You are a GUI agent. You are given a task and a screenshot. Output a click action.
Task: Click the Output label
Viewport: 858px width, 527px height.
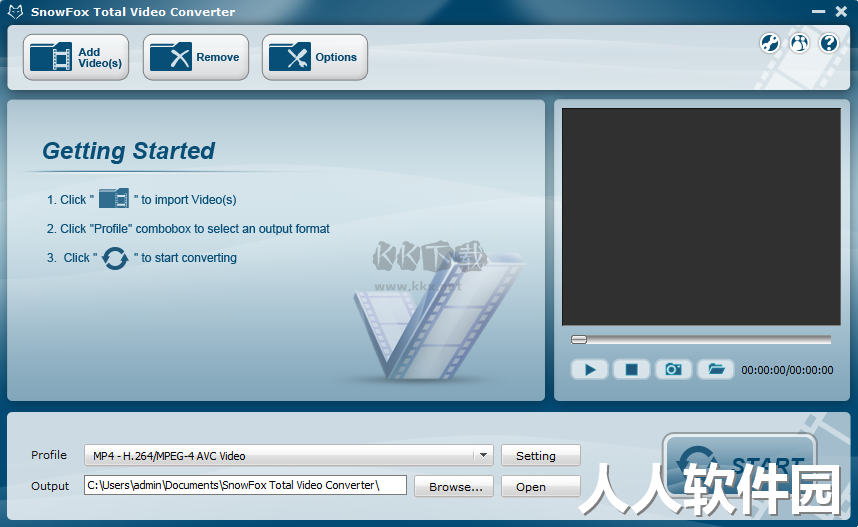(50, 486)
